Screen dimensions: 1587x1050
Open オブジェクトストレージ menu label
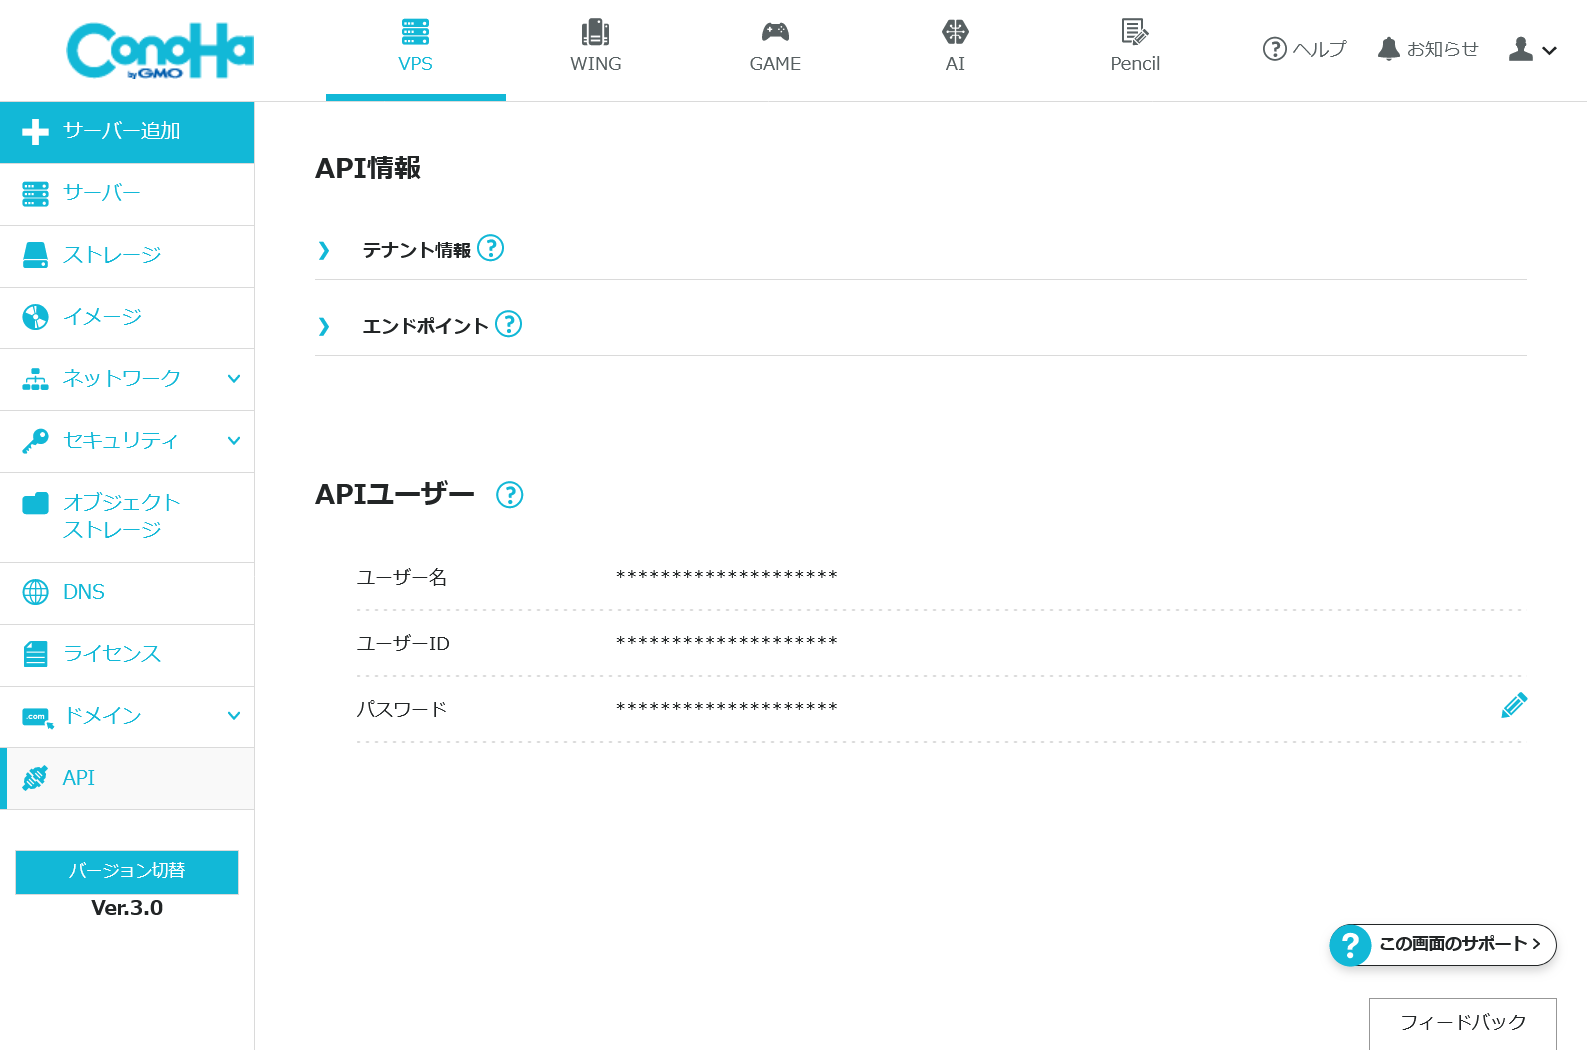pyautogui.click(x=122, y=516)
